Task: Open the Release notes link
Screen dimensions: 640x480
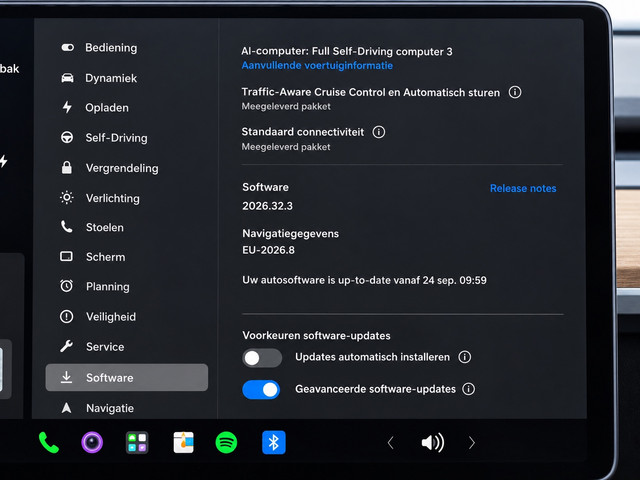Action: [523, 189]
